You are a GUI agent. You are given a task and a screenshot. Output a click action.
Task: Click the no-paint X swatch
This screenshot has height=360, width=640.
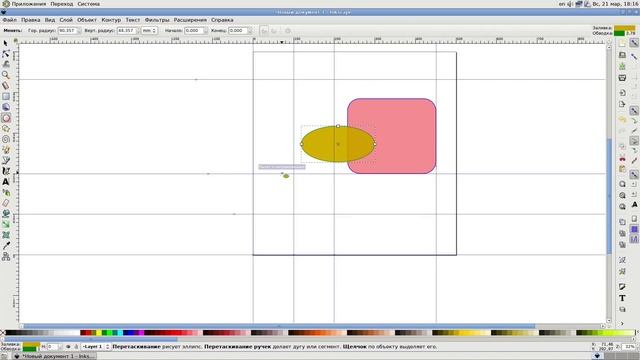tap(3, 333)
